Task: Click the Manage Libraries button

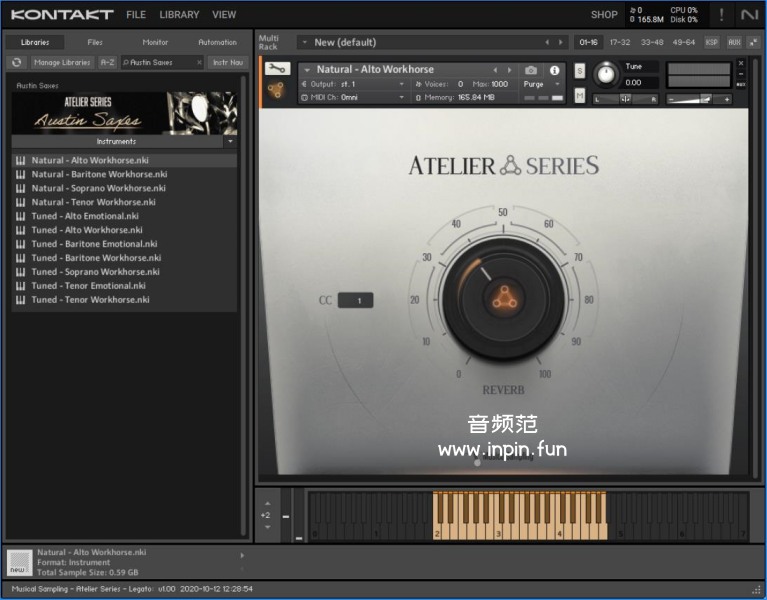Action: [x=62, y=62]
